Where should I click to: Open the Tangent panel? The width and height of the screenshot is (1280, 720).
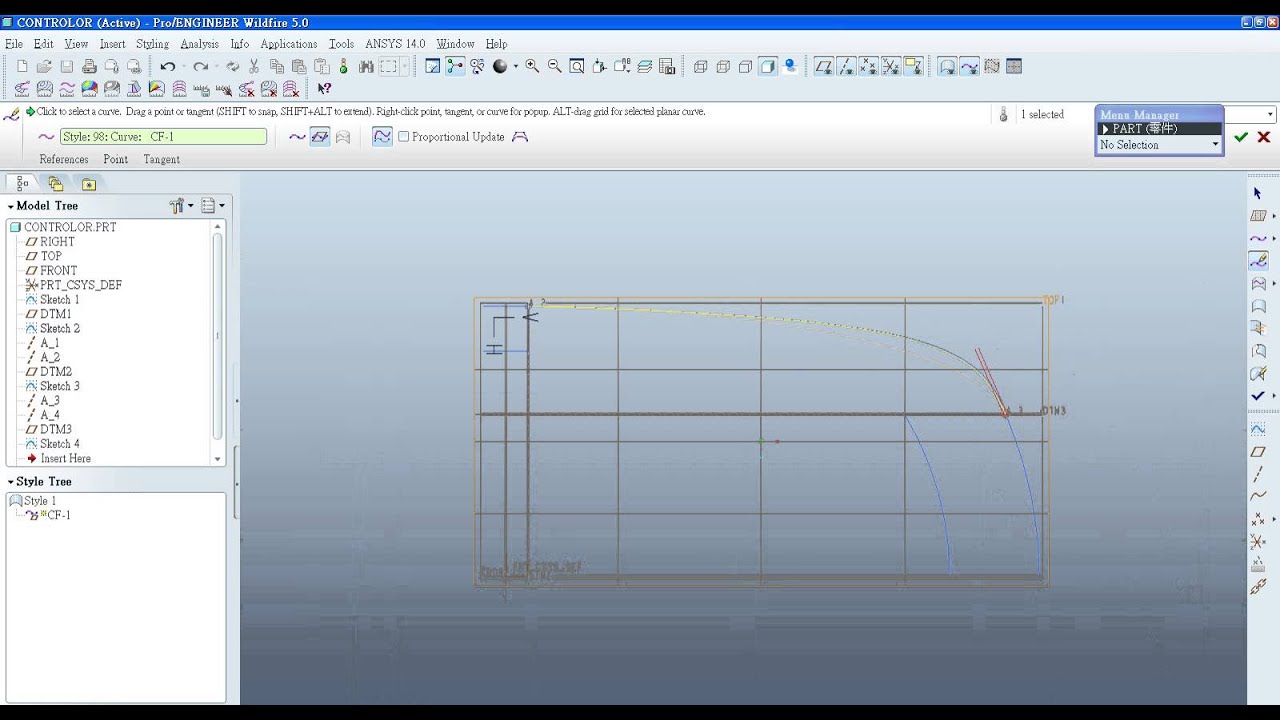tap(161, 160)
